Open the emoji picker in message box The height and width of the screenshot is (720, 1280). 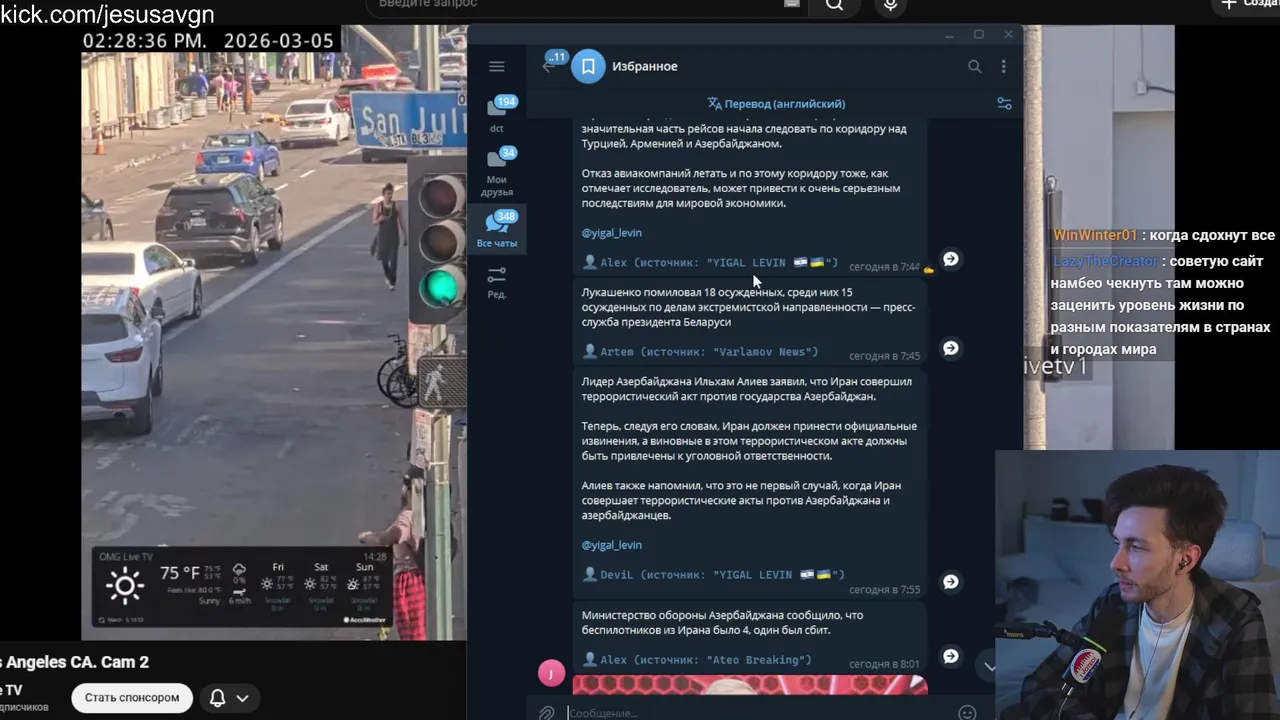pyautogui.click(x=967, y=713)
